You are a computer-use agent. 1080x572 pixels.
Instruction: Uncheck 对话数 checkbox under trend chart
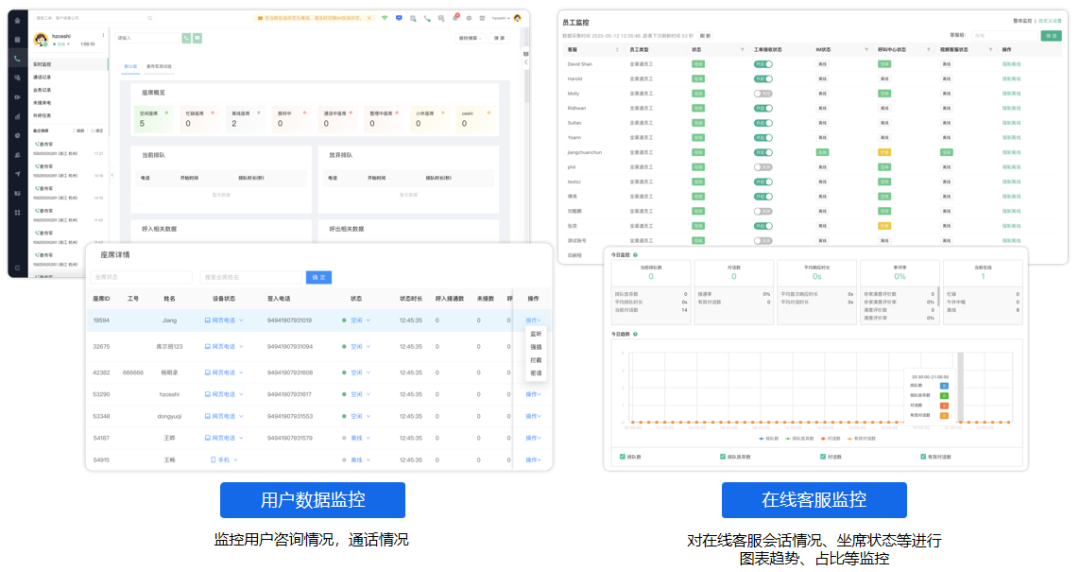(x=823, y=456)
